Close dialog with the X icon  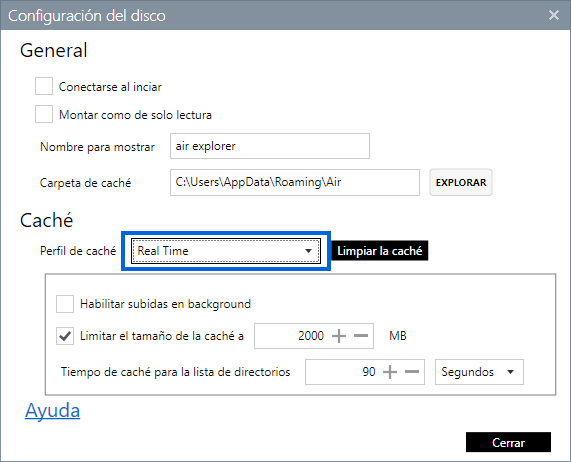(x=554, y=15)
